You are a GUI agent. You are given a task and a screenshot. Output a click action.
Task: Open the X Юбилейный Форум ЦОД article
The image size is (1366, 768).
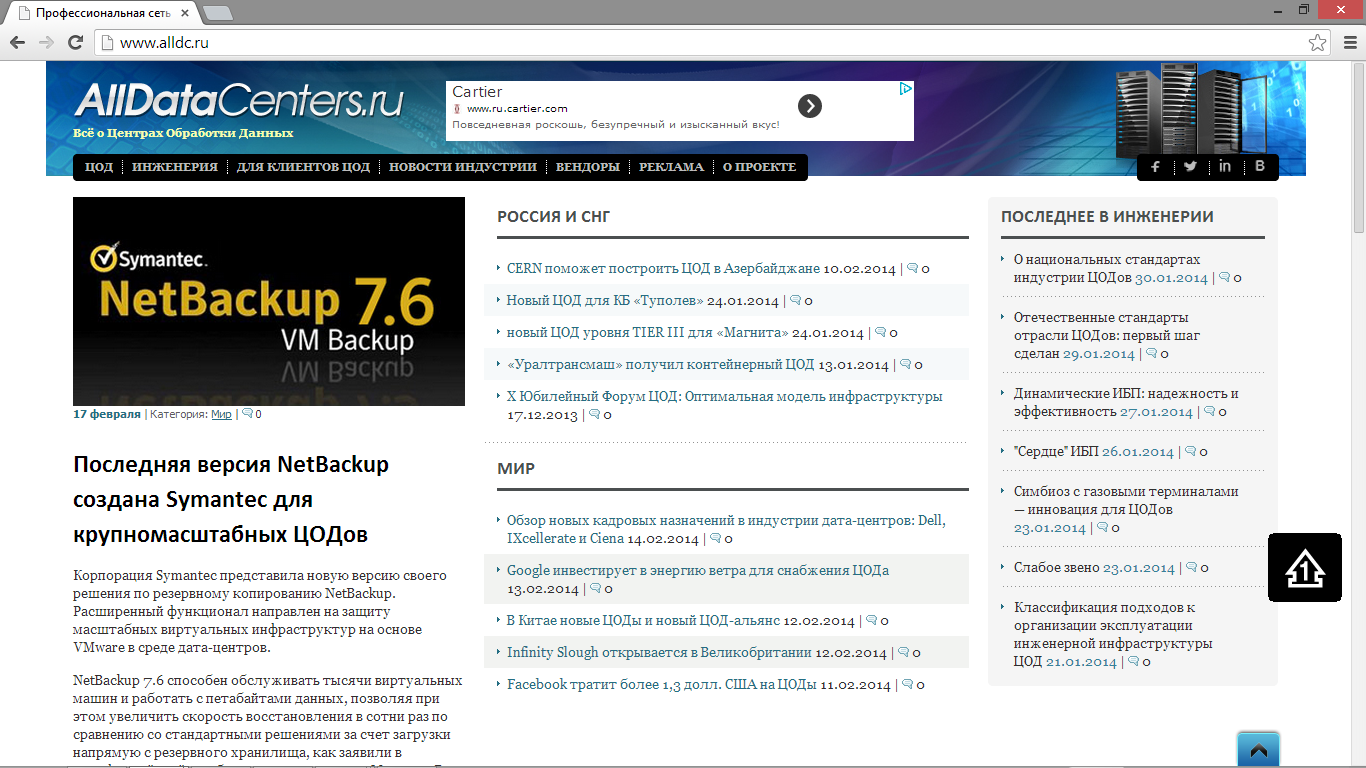(725, 397)
